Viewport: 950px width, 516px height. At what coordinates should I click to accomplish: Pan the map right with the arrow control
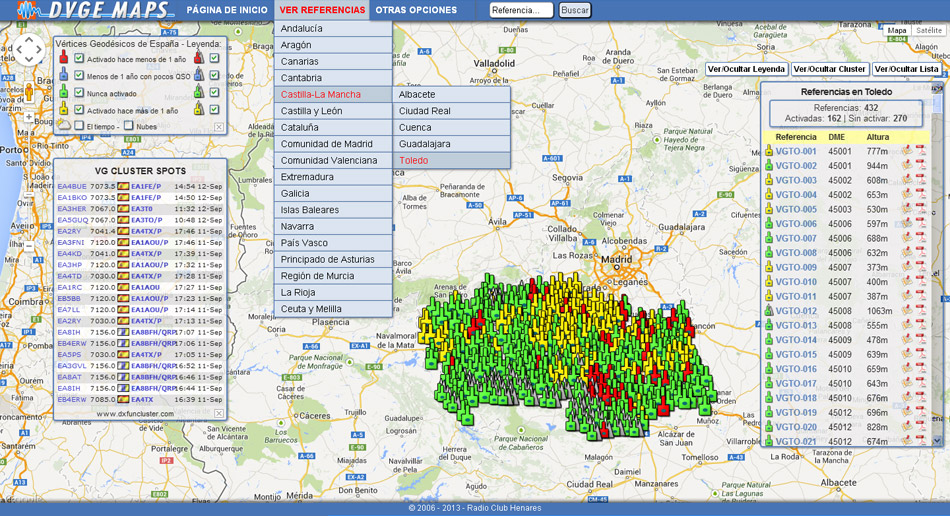(x=39, y=50)
